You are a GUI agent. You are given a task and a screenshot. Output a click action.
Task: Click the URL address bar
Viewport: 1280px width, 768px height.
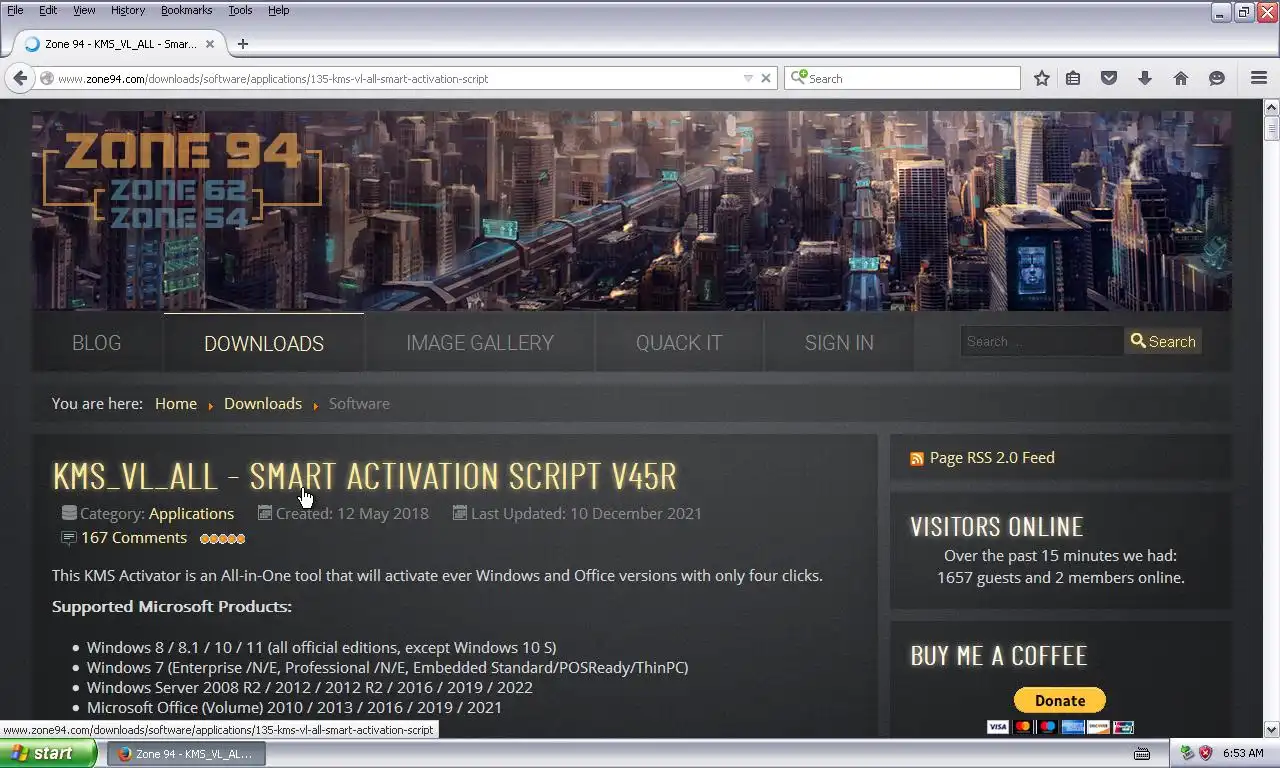pos(398,78)
